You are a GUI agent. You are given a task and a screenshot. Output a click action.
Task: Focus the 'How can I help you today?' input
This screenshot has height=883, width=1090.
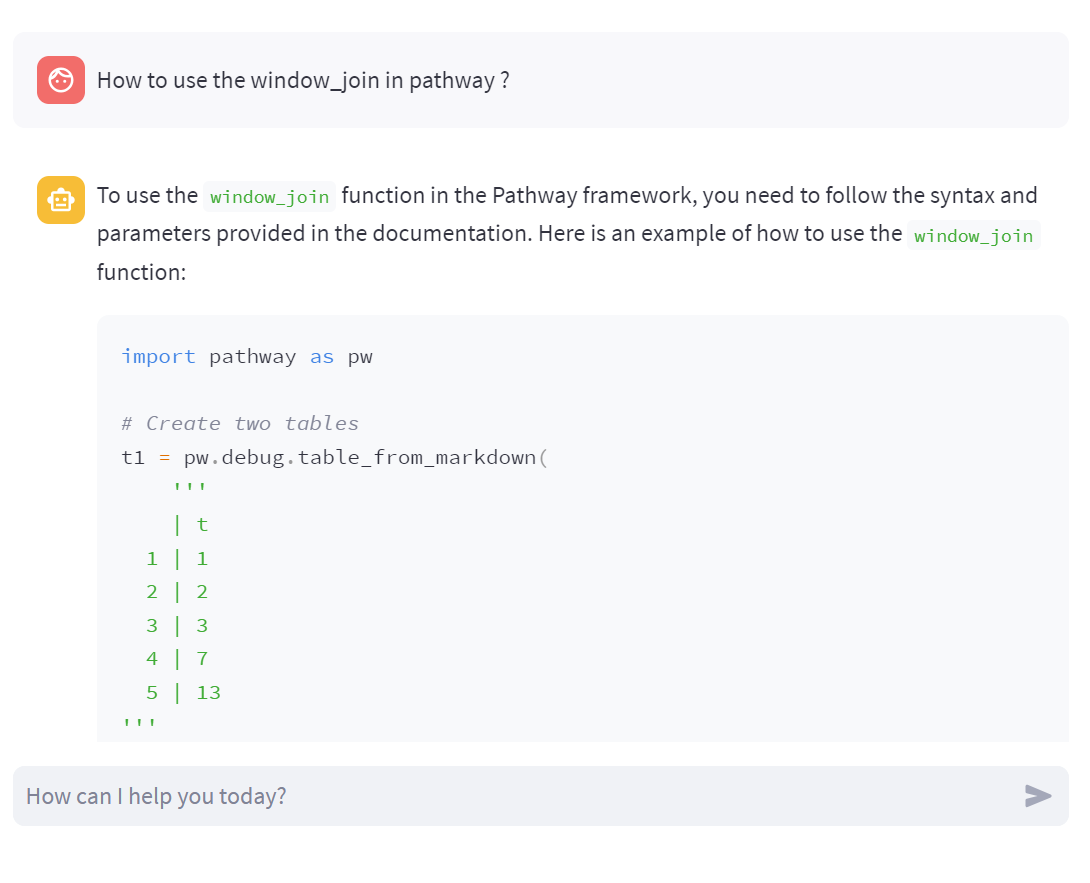pos(514,796)
